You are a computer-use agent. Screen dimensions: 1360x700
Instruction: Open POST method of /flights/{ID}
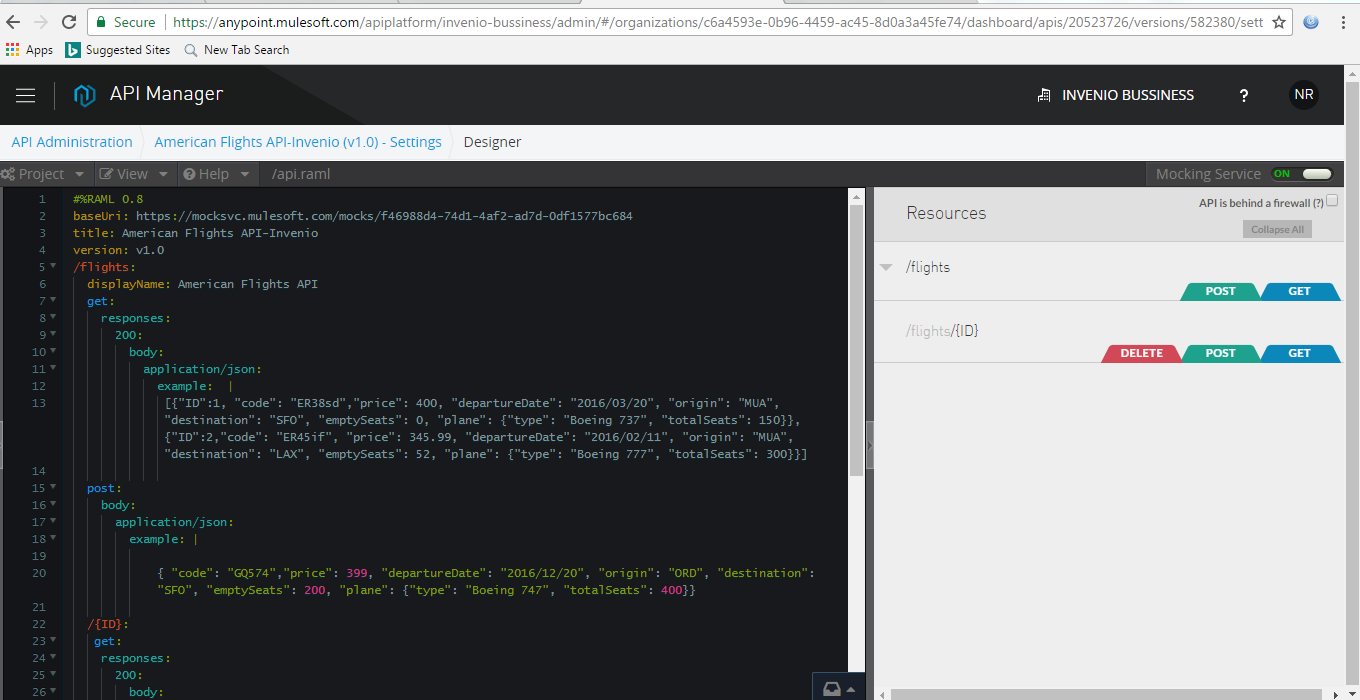1220,353
